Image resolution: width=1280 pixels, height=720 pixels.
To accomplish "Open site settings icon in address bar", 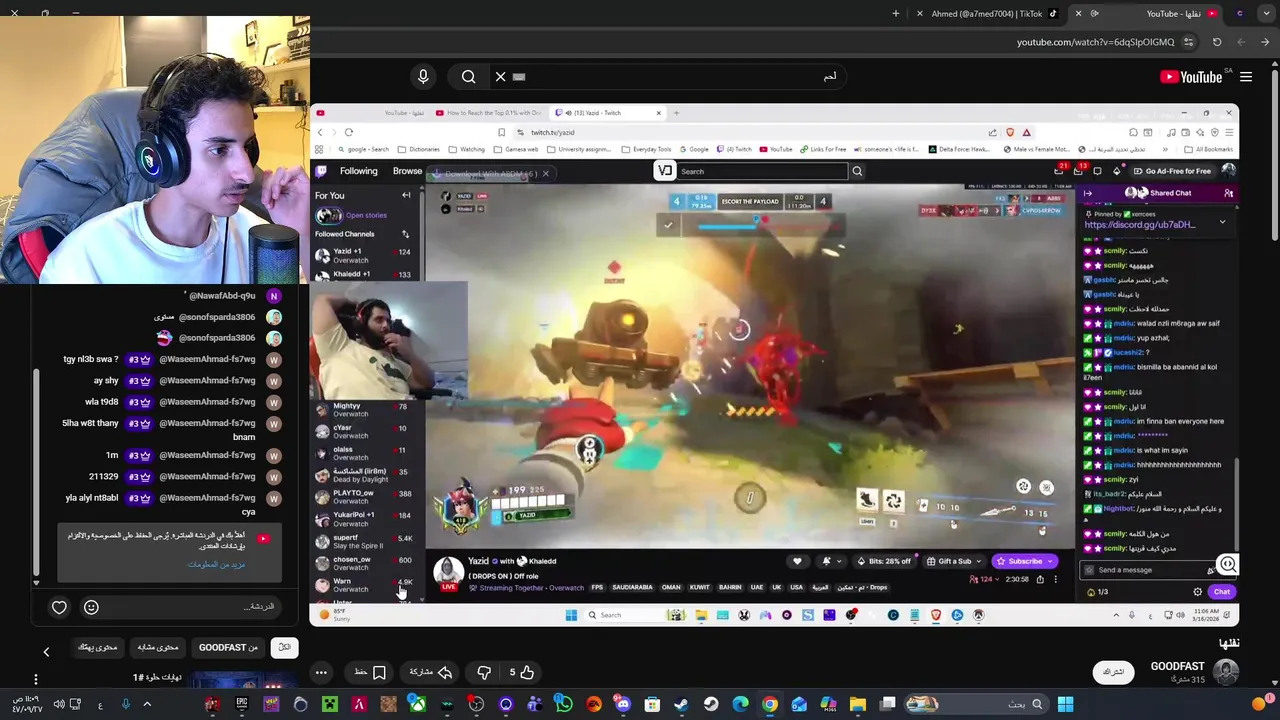I will click(1188, 42).
